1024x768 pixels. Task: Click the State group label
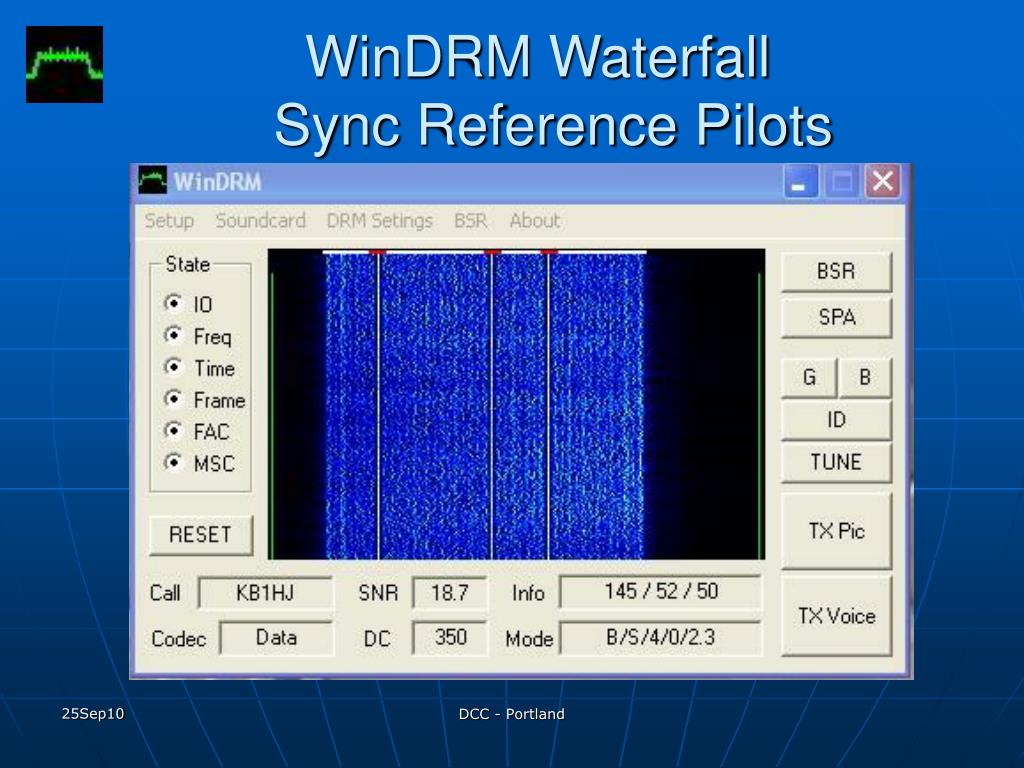tap(187, 264)
